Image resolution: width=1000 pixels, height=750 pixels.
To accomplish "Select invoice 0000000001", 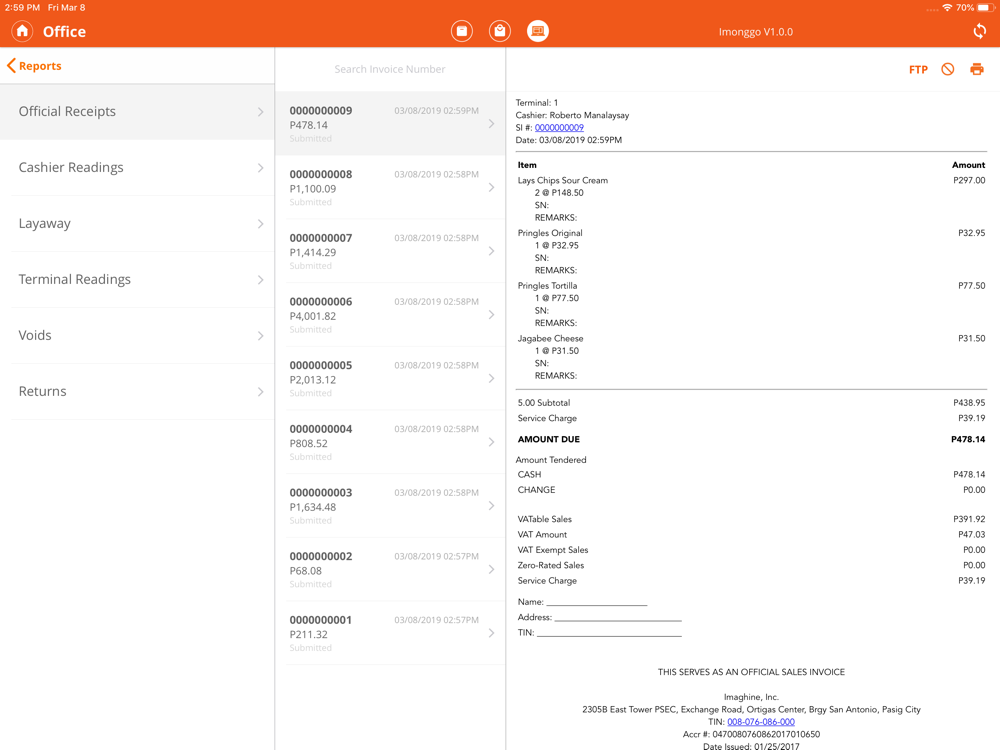I will click(390, 633).
